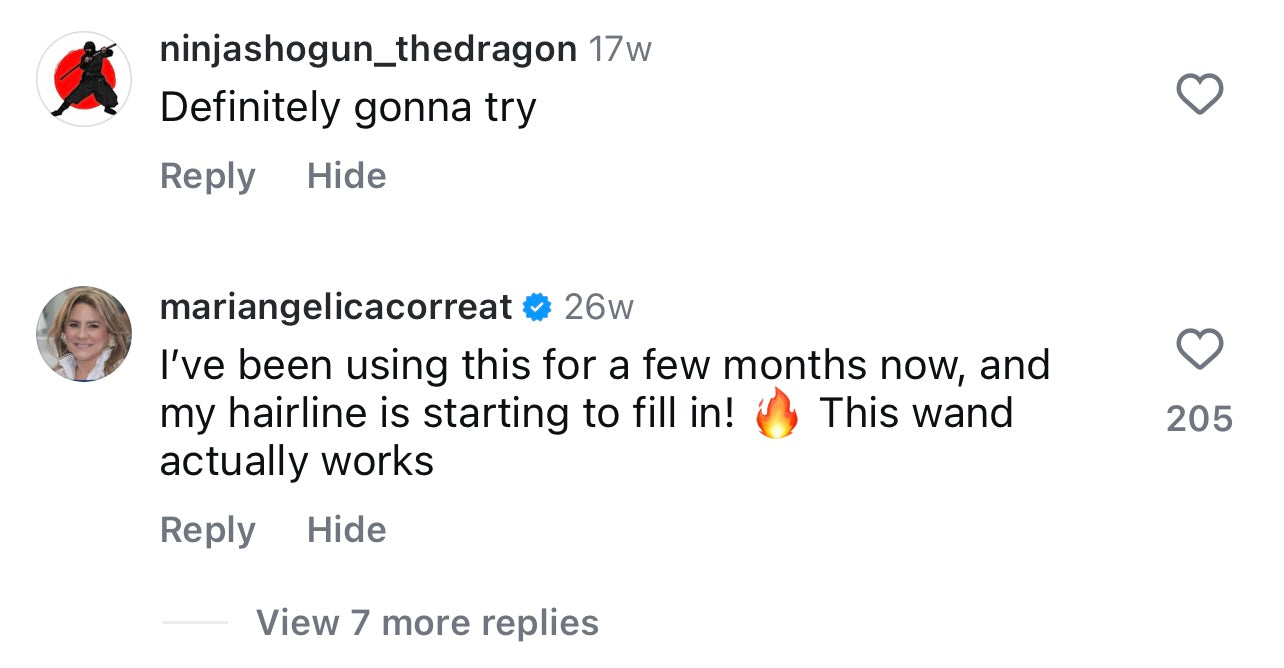Screen dimensions: 1284x668
Task: Select the "Definitely gonna try" comment text
Action: coord(348,107)
